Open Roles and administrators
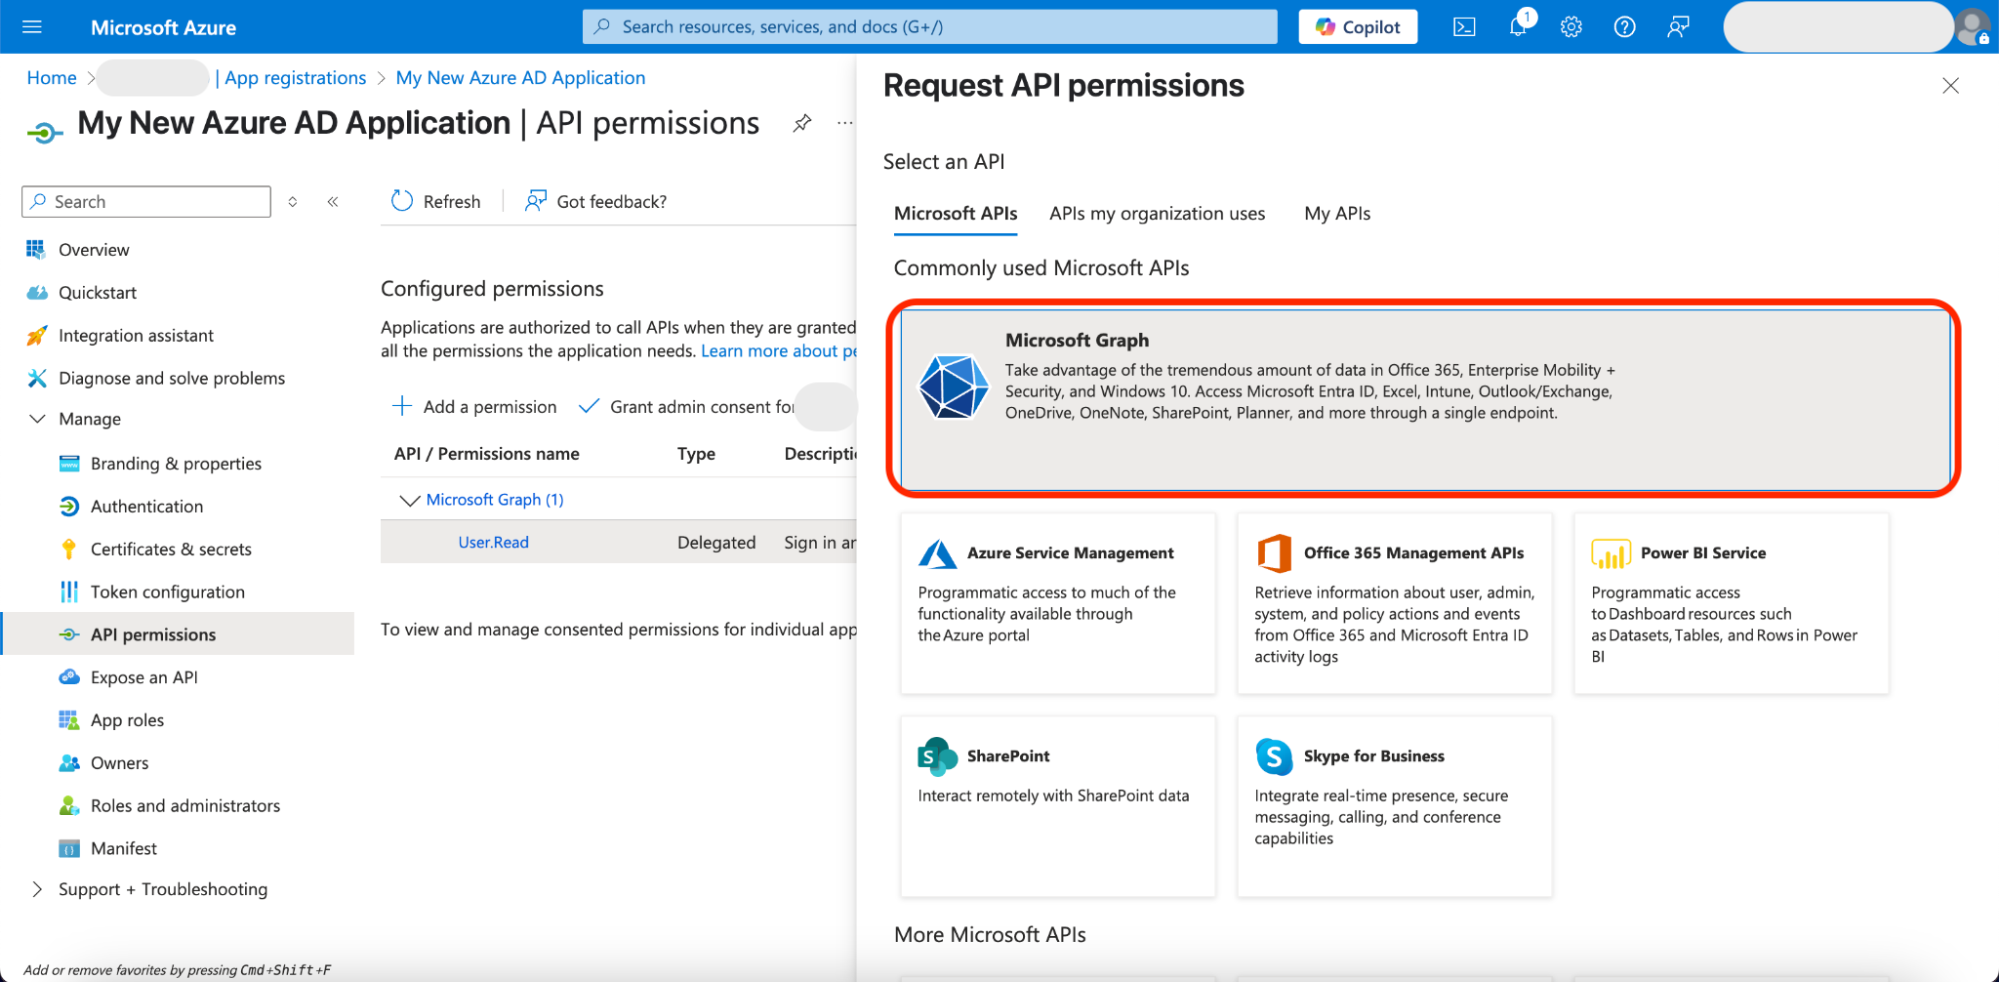Viewport: 1999px width, 982px height. 185,806
